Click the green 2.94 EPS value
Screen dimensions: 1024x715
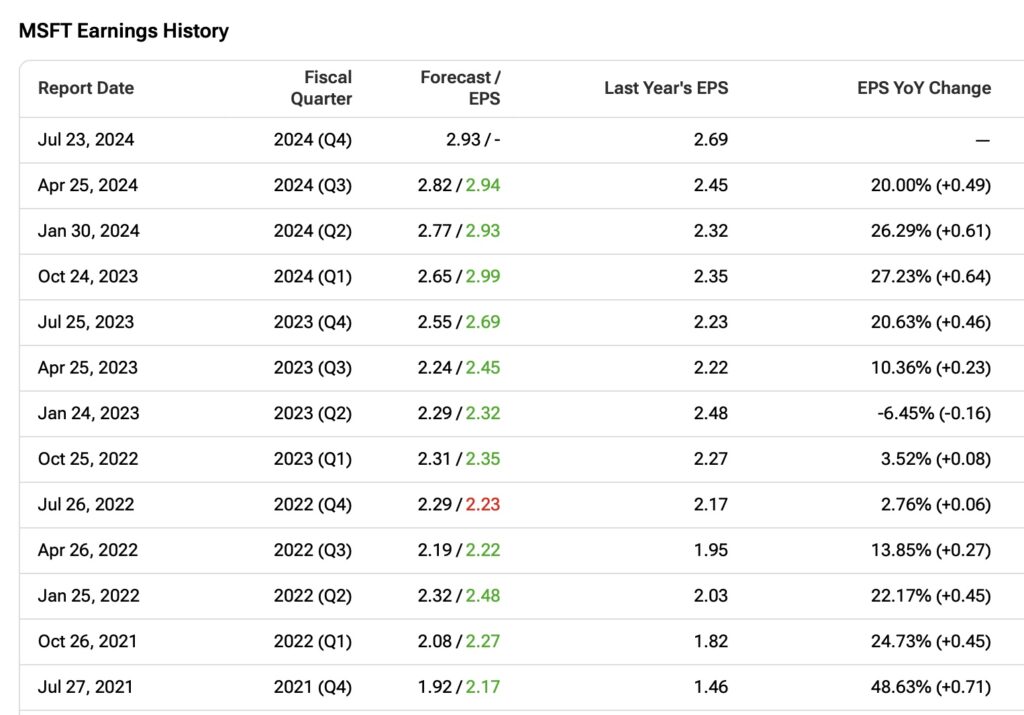click(483, 185)
